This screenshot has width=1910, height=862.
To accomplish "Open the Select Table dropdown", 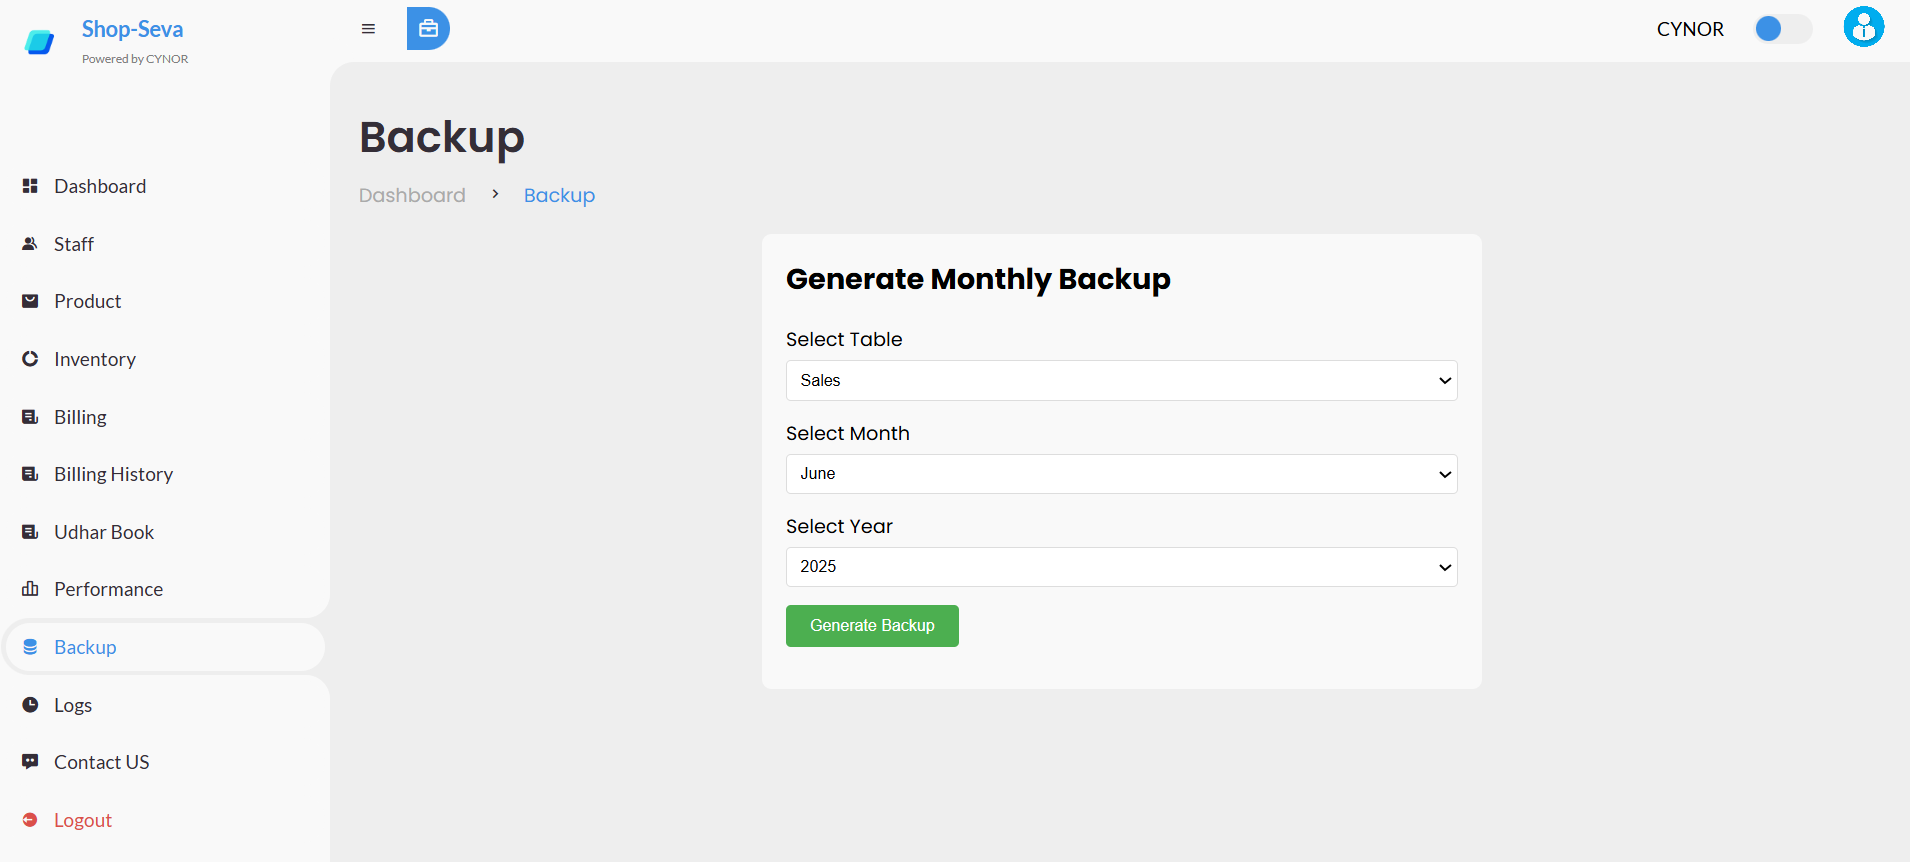I will point(1121,380).
